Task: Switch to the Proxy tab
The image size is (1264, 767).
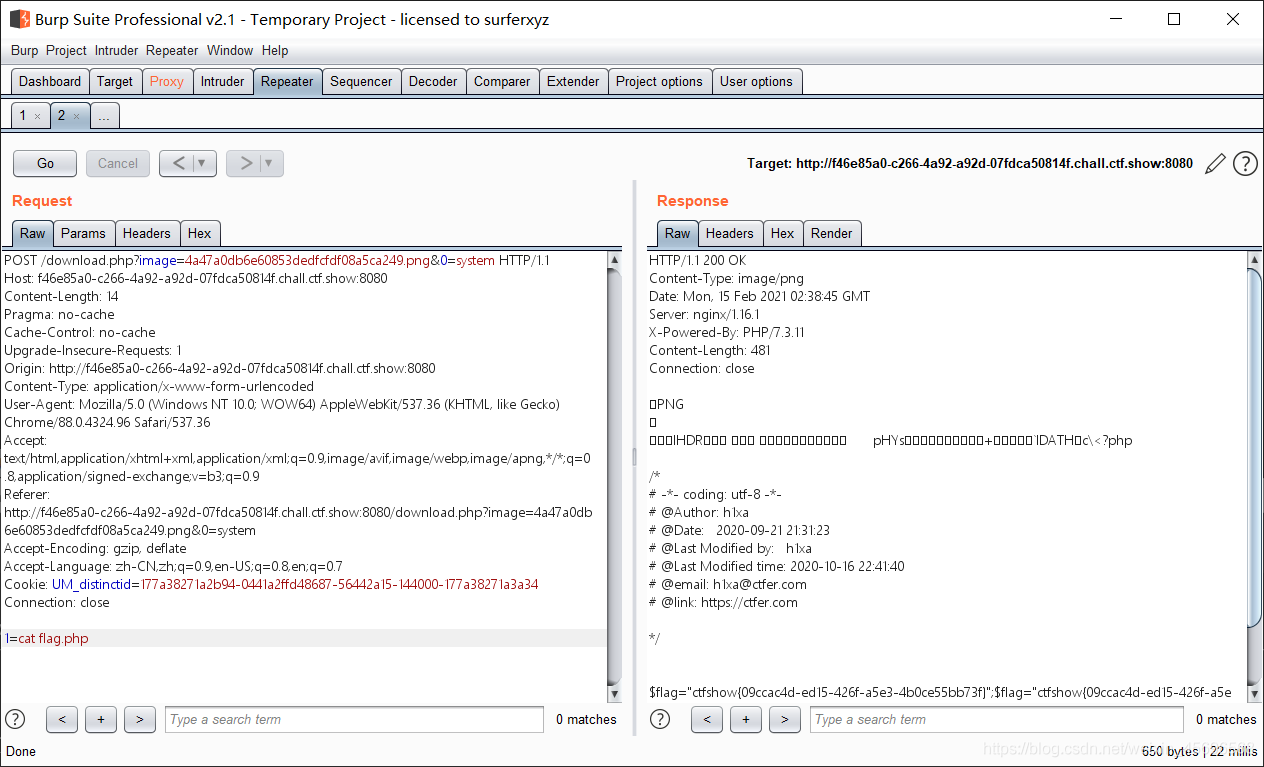Action: click(167, 82)
